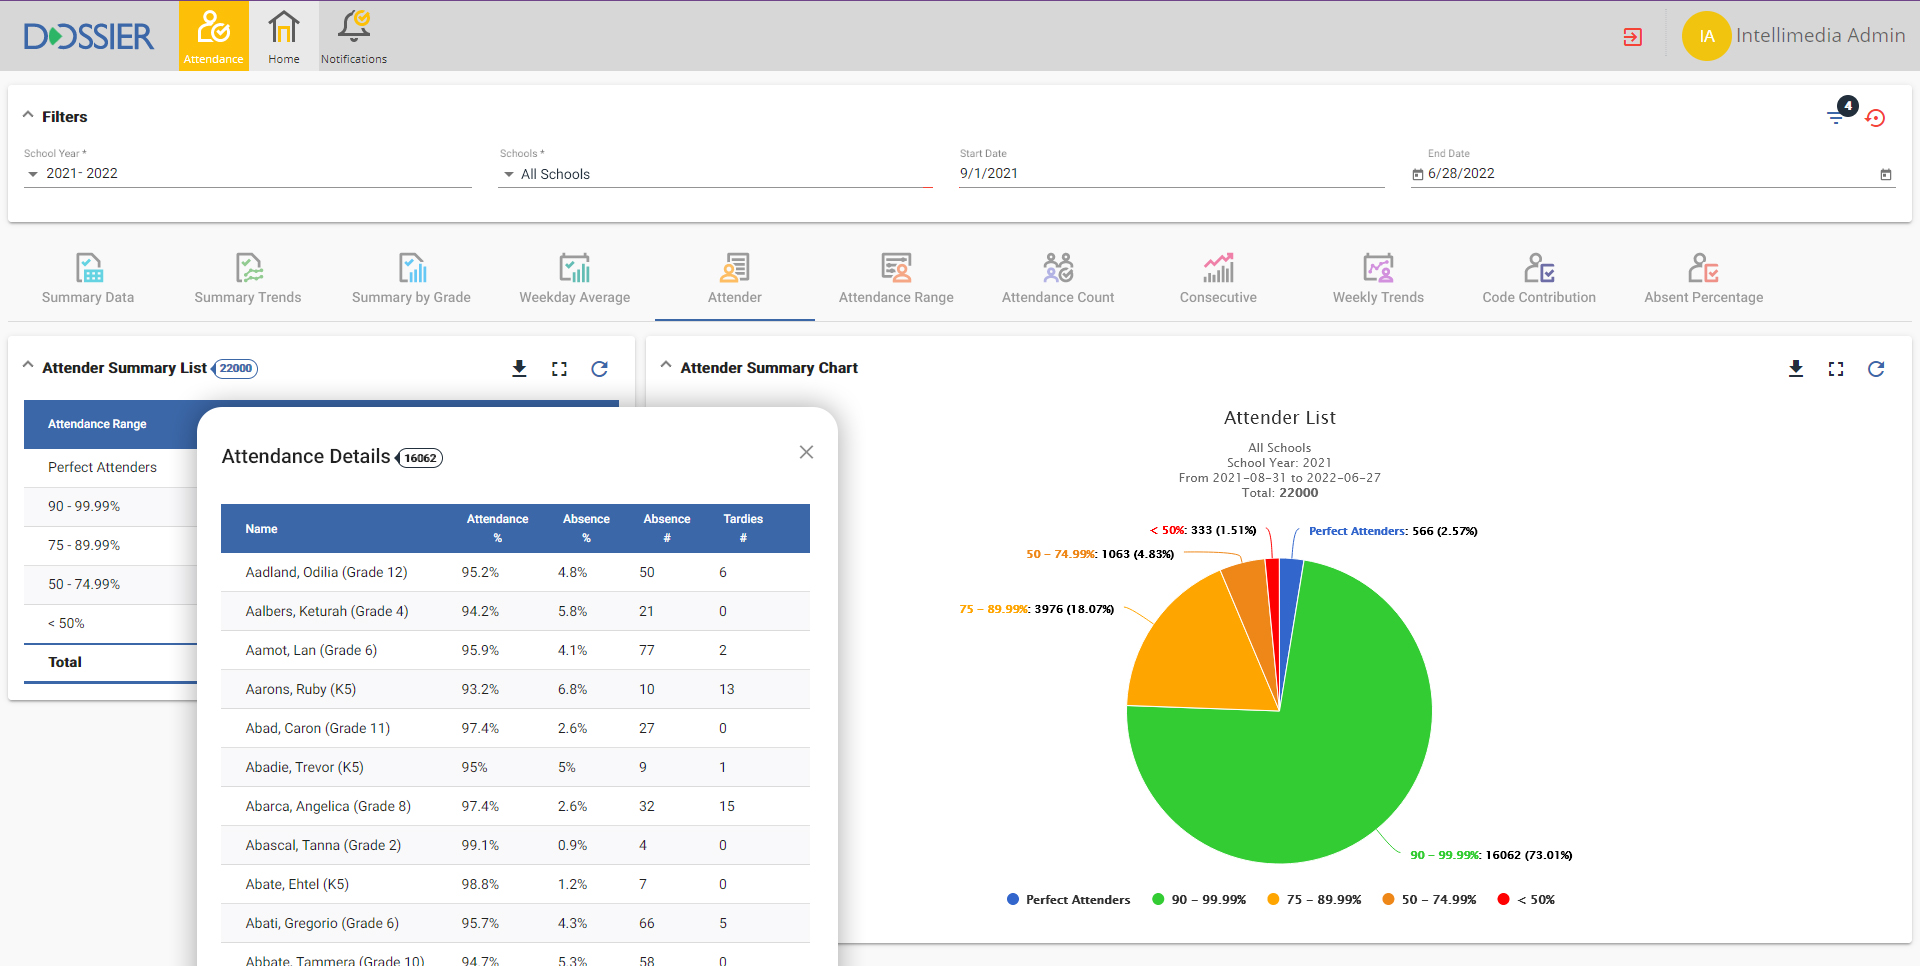1920x966 pixels.
Task: Switch to the Weekly Trends tab
Action: [1378, 280]
